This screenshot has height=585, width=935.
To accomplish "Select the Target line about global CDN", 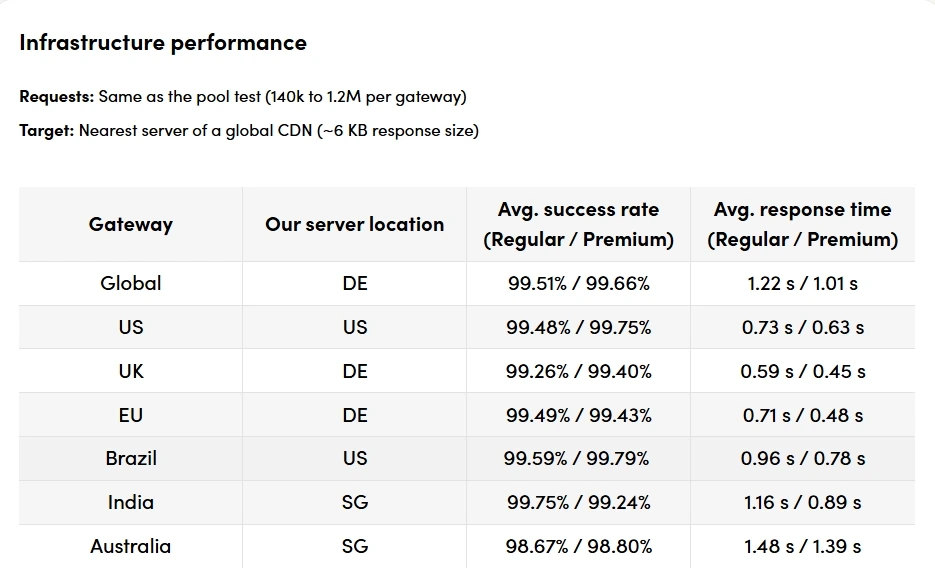I will 249,131.
